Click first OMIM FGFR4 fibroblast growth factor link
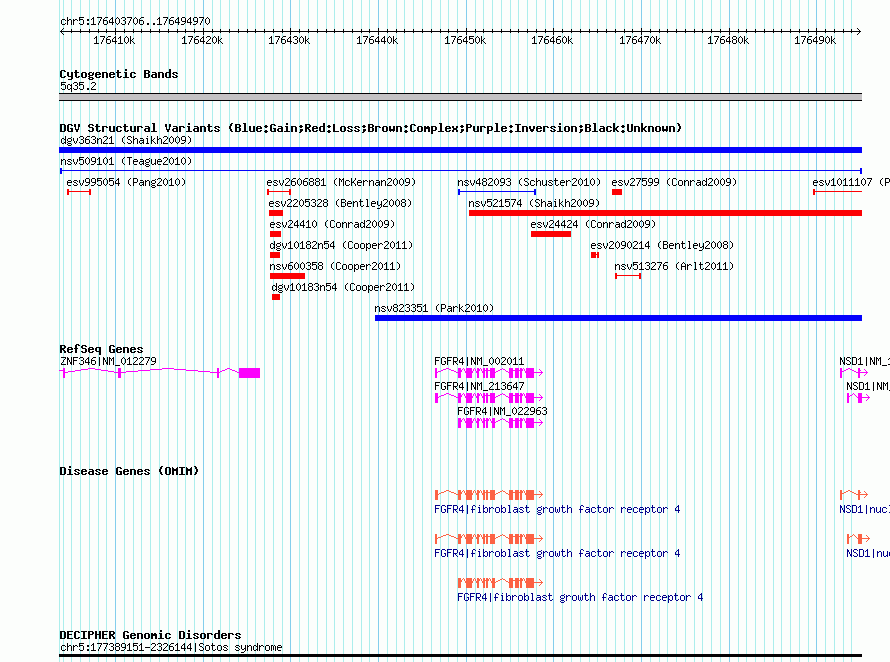 point(557,509)
